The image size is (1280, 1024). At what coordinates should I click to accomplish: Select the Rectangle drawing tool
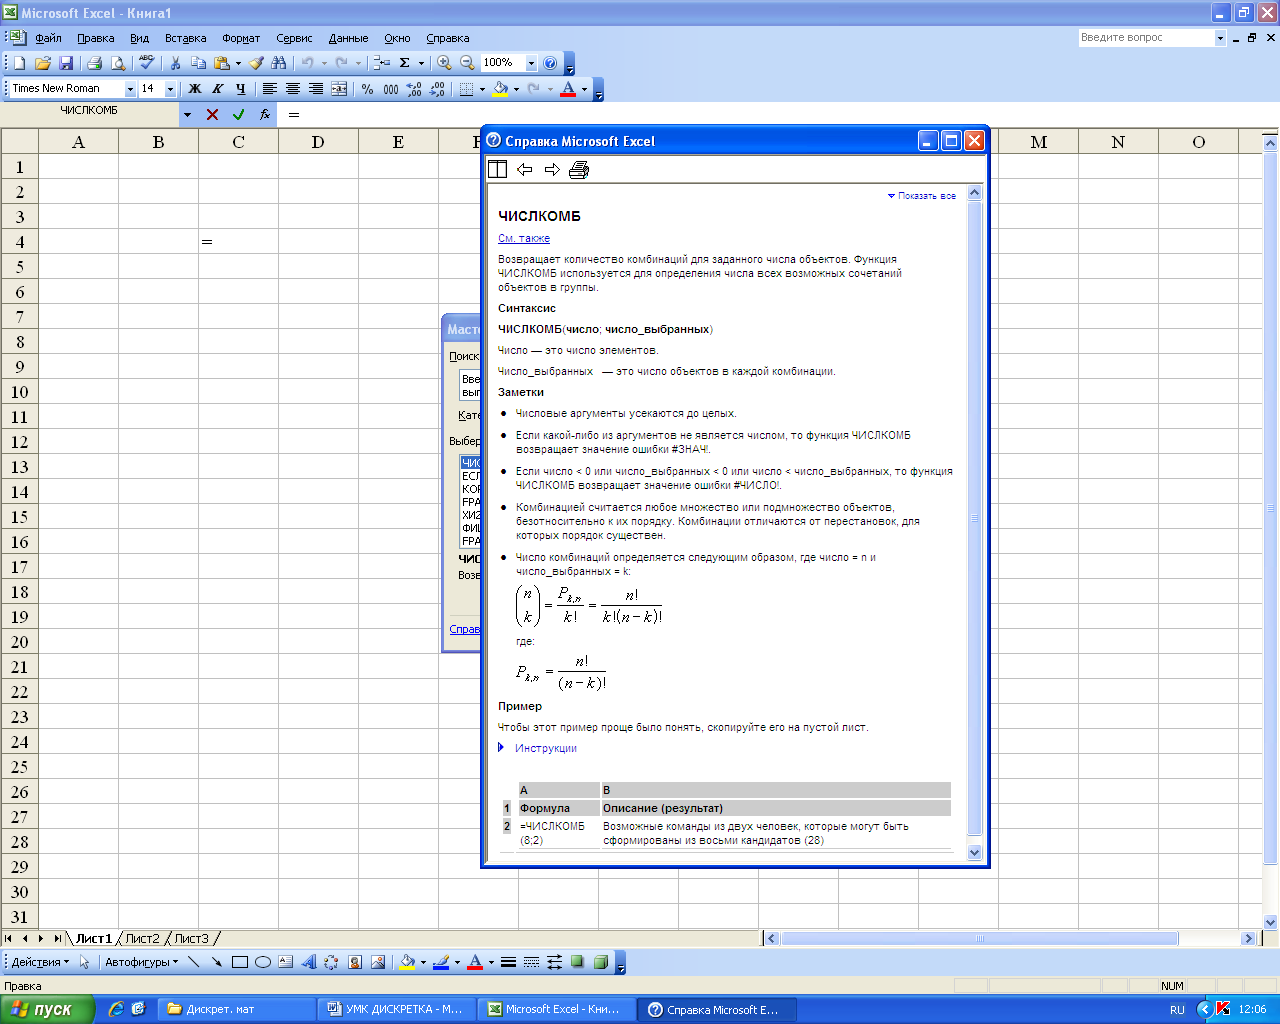[240, 962]
